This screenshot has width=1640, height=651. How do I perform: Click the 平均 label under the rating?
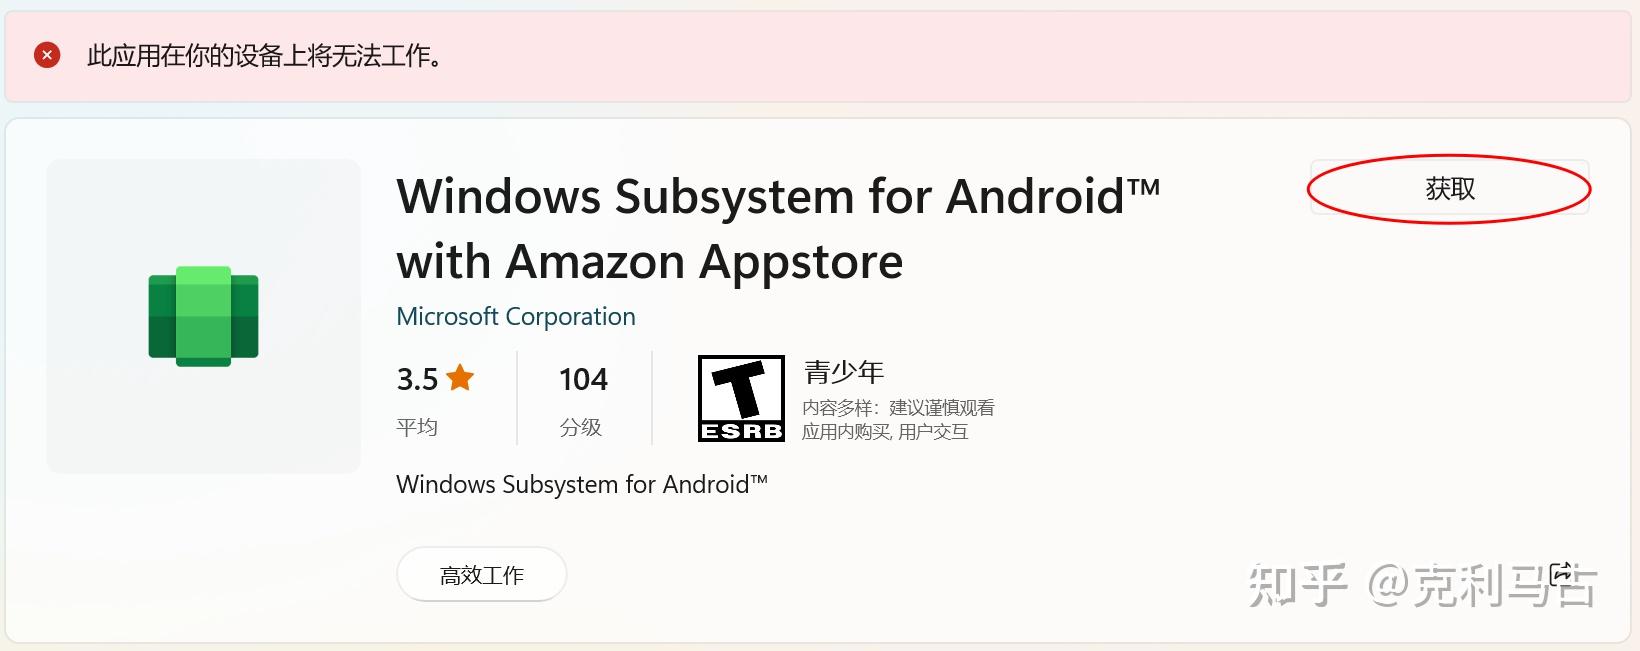[x=417, y=427]
